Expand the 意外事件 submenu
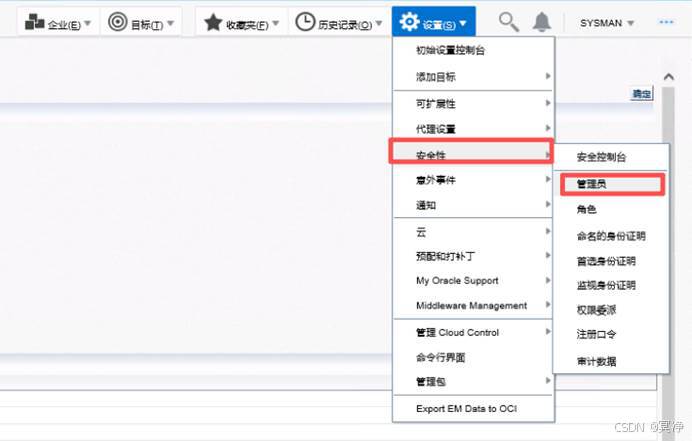Screen dimensions: 692x441 (x=473, y=180)
